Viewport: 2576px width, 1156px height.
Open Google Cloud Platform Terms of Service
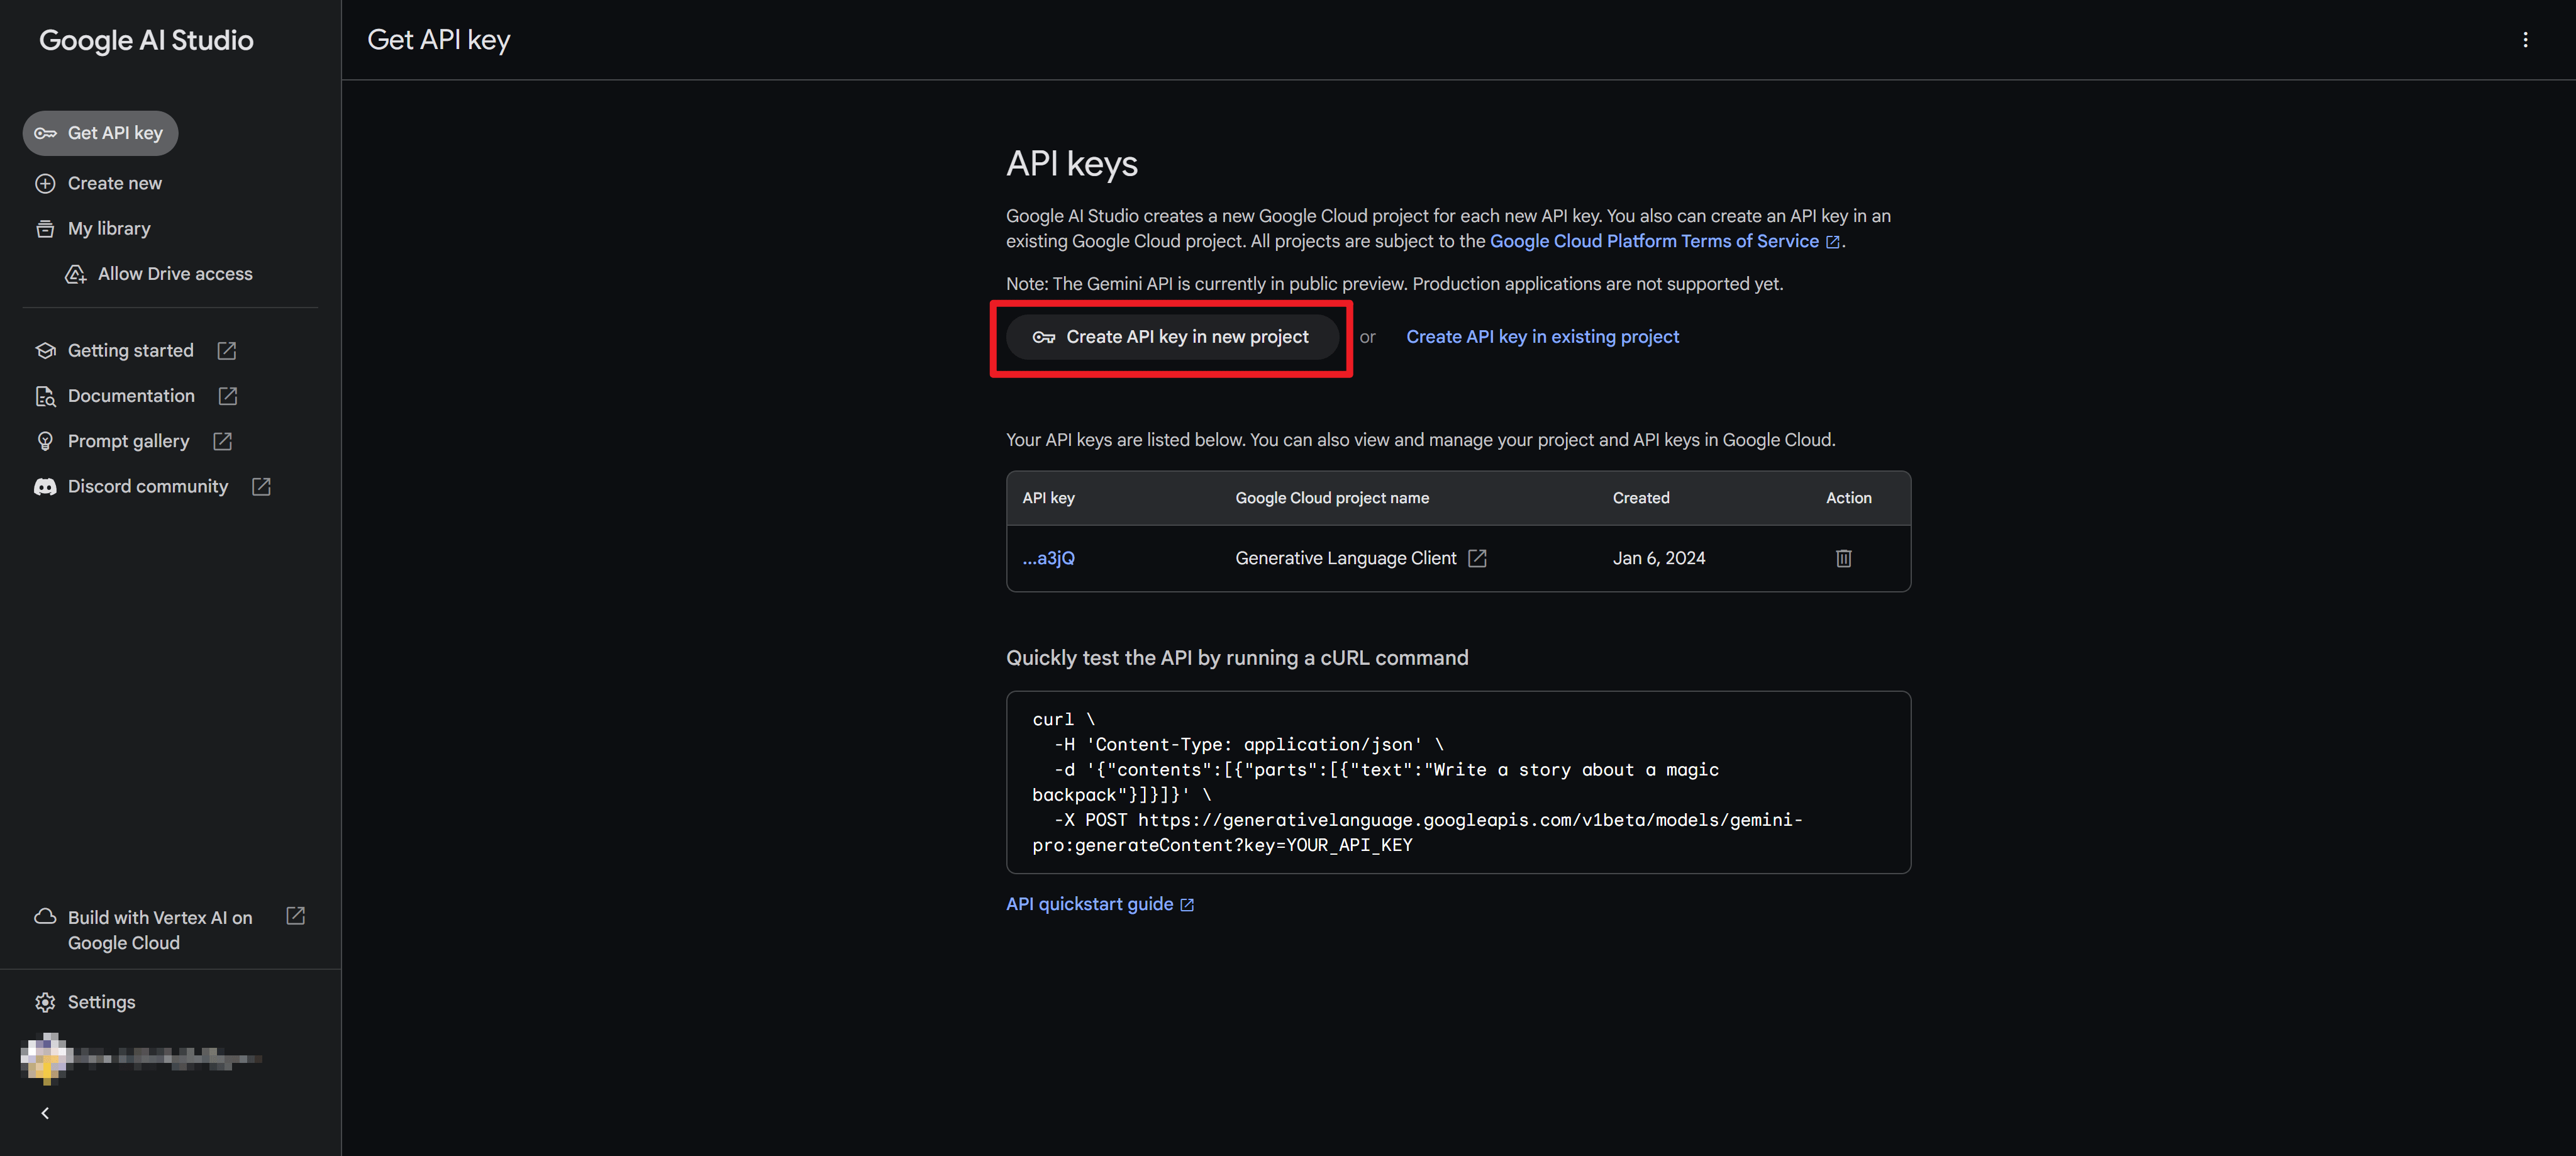click(1654, 241)
